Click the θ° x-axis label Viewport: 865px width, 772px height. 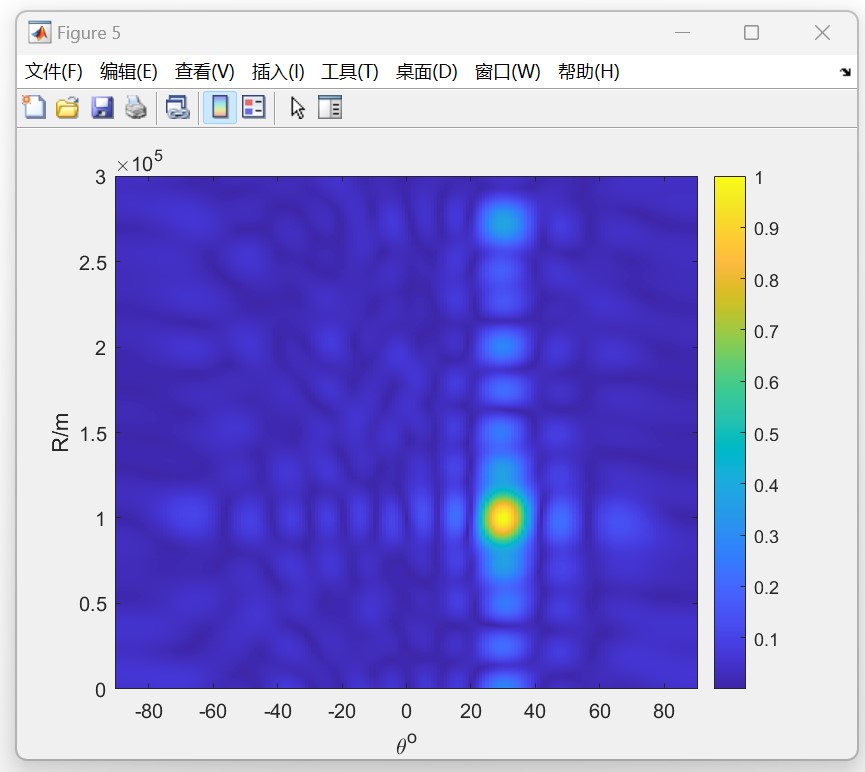coord(406,744)
